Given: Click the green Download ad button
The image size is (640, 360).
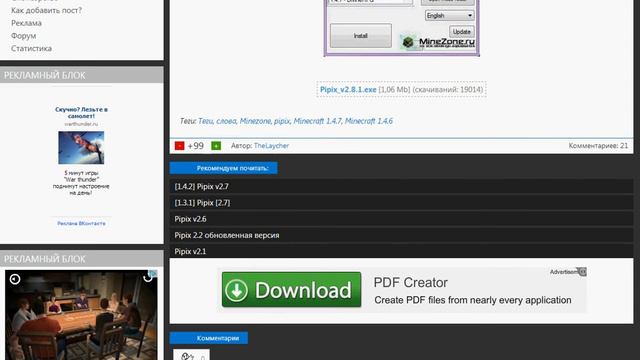Looking at the screenshot, I should pyautogui.click(x=291, y=290).
